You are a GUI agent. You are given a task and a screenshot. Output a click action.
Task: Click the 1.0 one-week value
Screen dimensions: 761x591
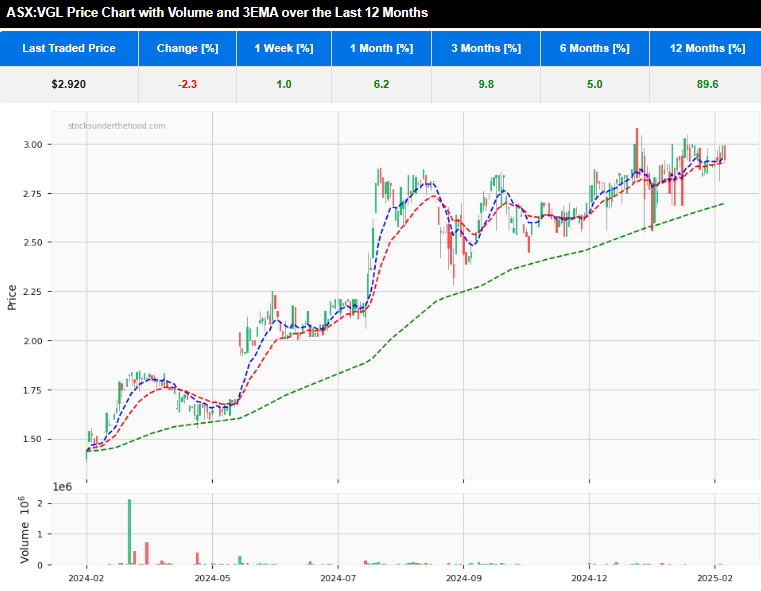pos(284,84)
